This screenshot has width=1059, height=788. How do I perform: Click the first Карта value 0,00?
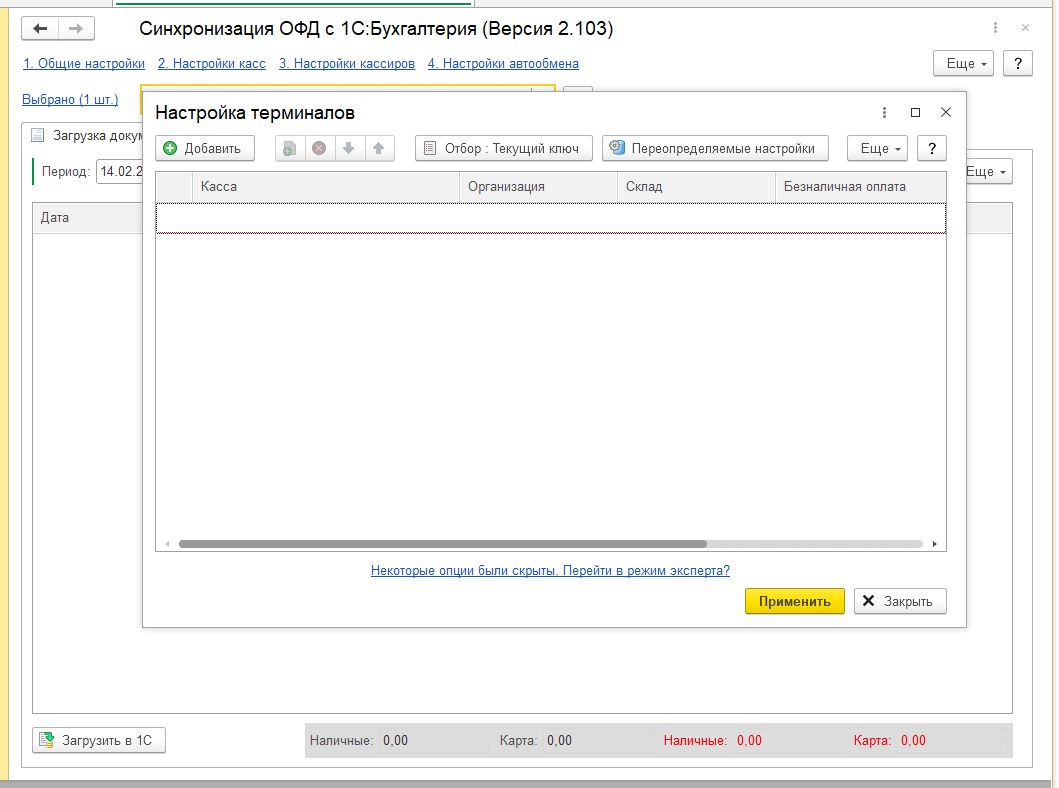560,741
